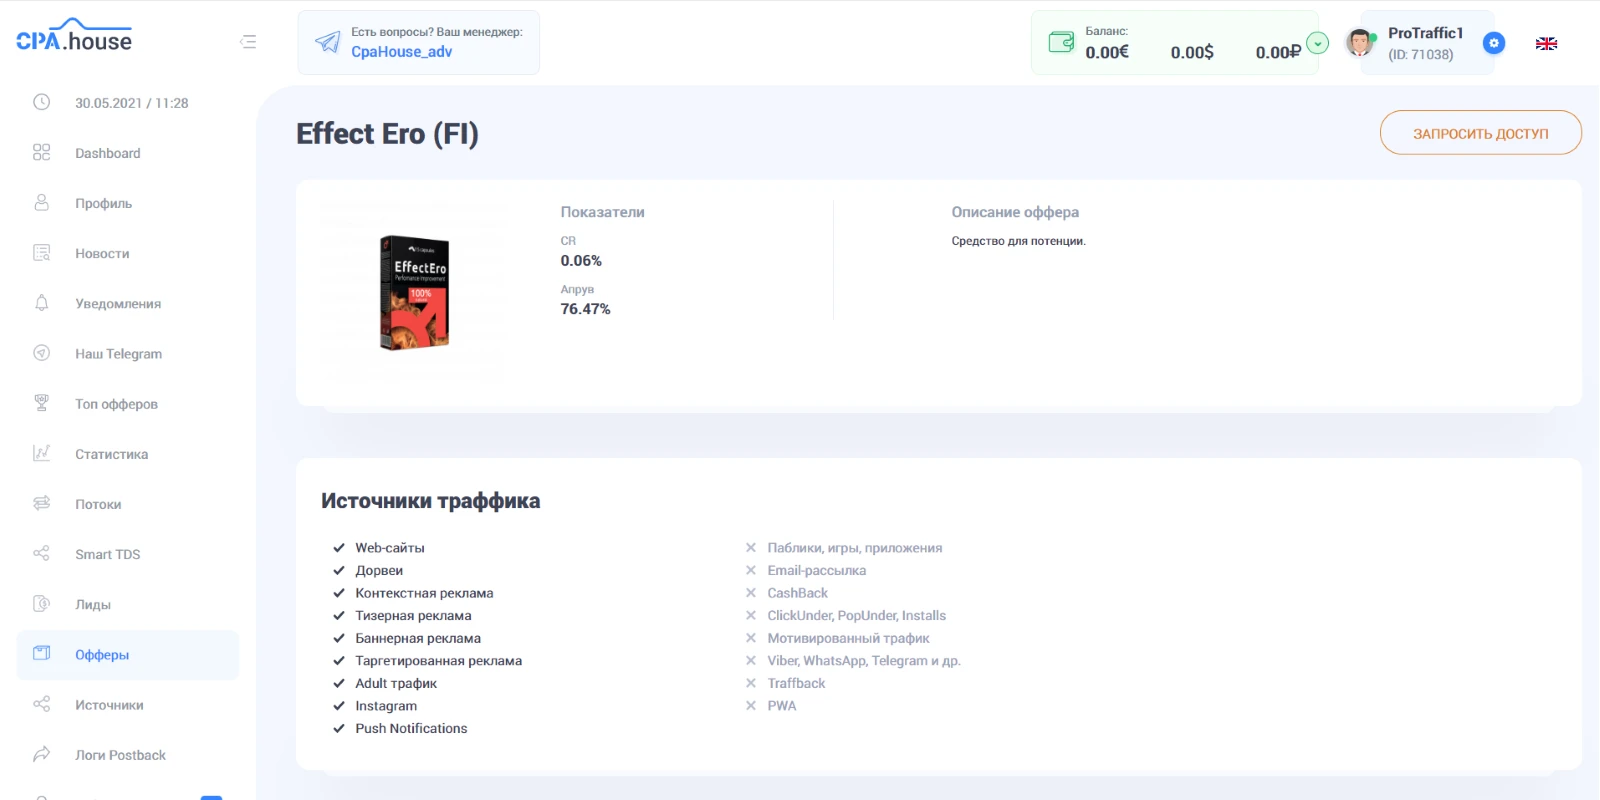Click the Профиль user icon
Viewport: 1600px width, 800px height.
(41, 202)
